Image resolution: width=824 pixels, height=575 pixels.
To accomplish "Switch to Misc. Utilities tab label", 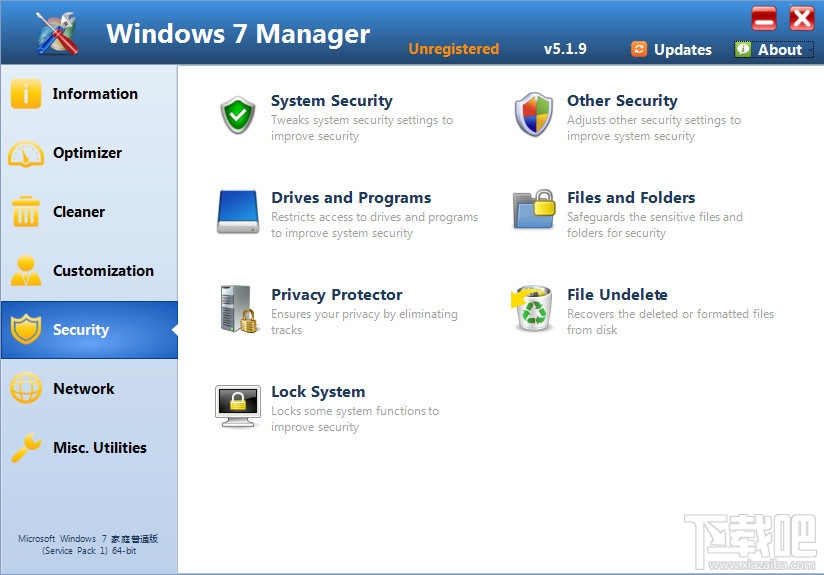I will pyautogui.click(x=100, y=447).
